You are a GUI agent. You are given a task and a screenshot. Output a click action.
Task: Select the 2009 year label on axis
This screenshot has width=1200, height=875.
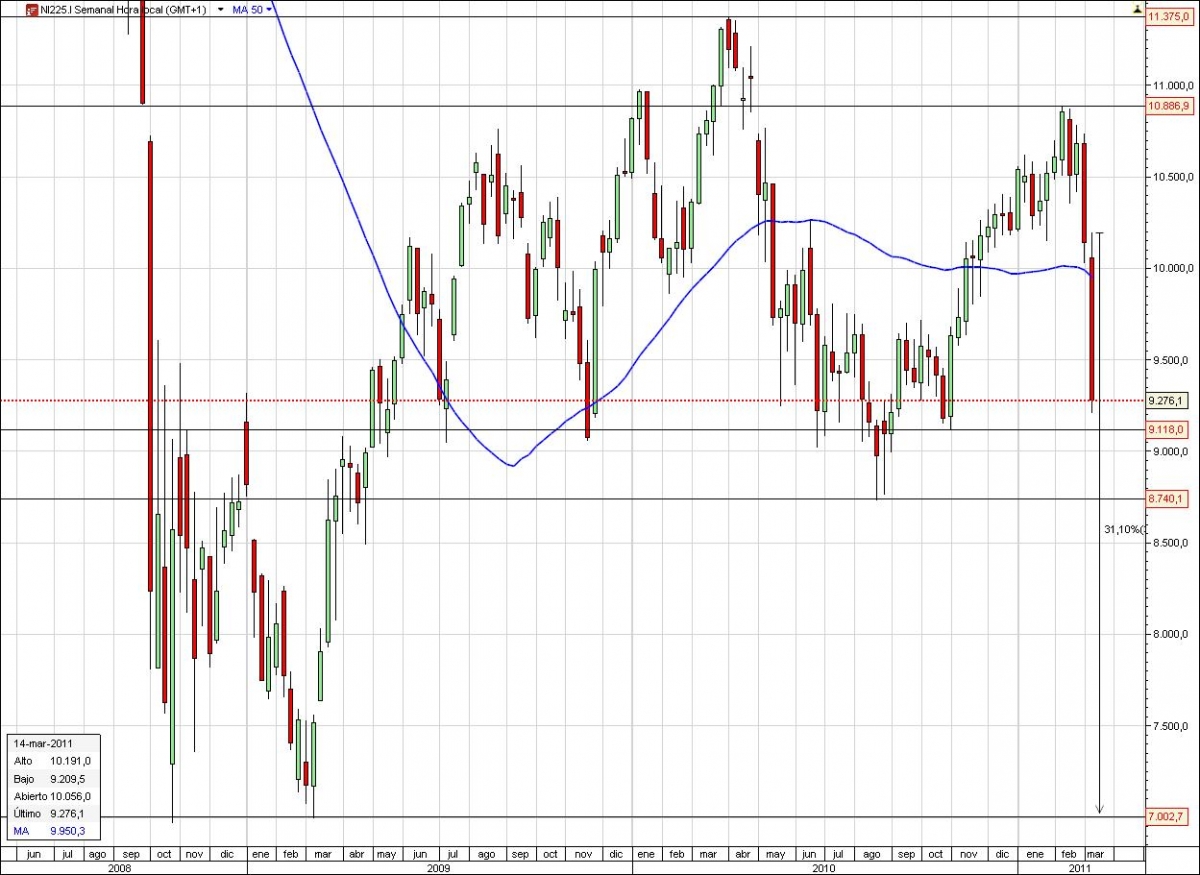437,869
